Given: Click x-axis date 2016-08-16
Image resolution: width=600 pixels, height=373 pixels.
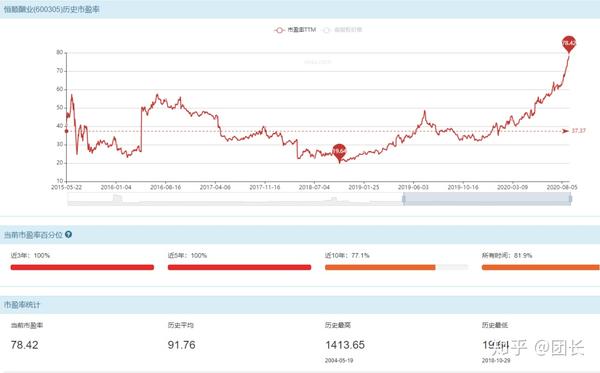Looking at the screenshot, I should click(165, 187).
